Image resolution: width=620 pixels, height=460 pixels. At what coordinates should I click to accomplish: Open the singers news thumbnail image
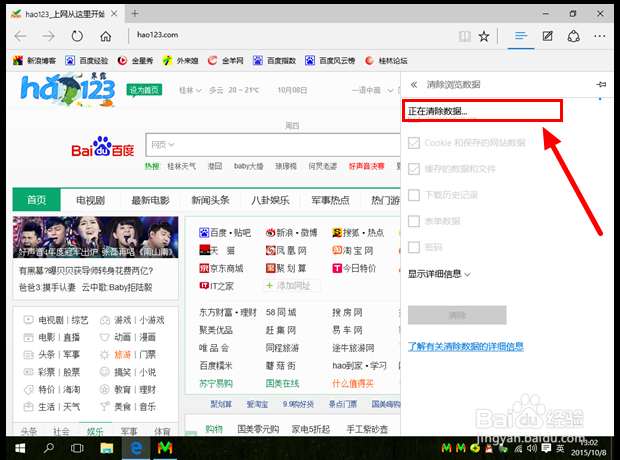tap(95, 237)
